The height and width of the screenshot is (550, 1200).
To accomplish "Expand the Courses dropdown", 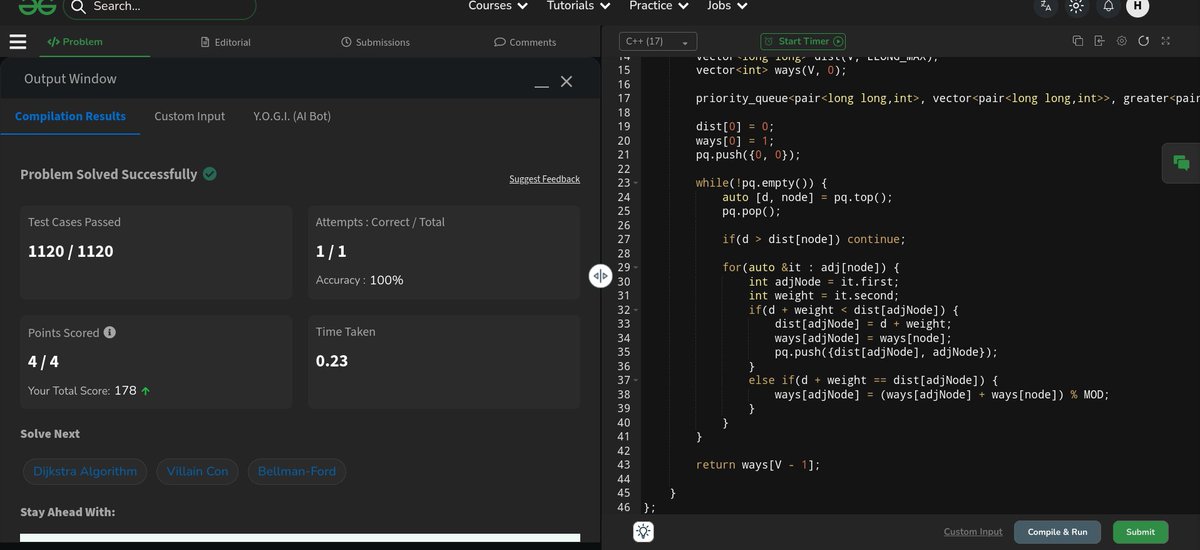I will (x=497, y=6).
